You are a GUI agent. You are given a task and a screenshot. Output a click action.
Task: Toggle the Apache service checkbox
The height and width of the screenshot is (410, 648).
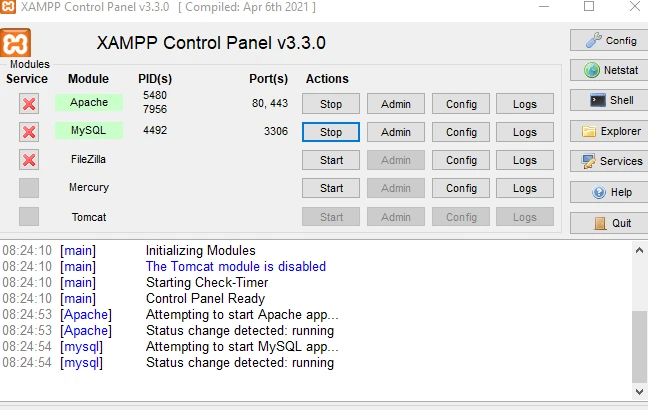29,104
